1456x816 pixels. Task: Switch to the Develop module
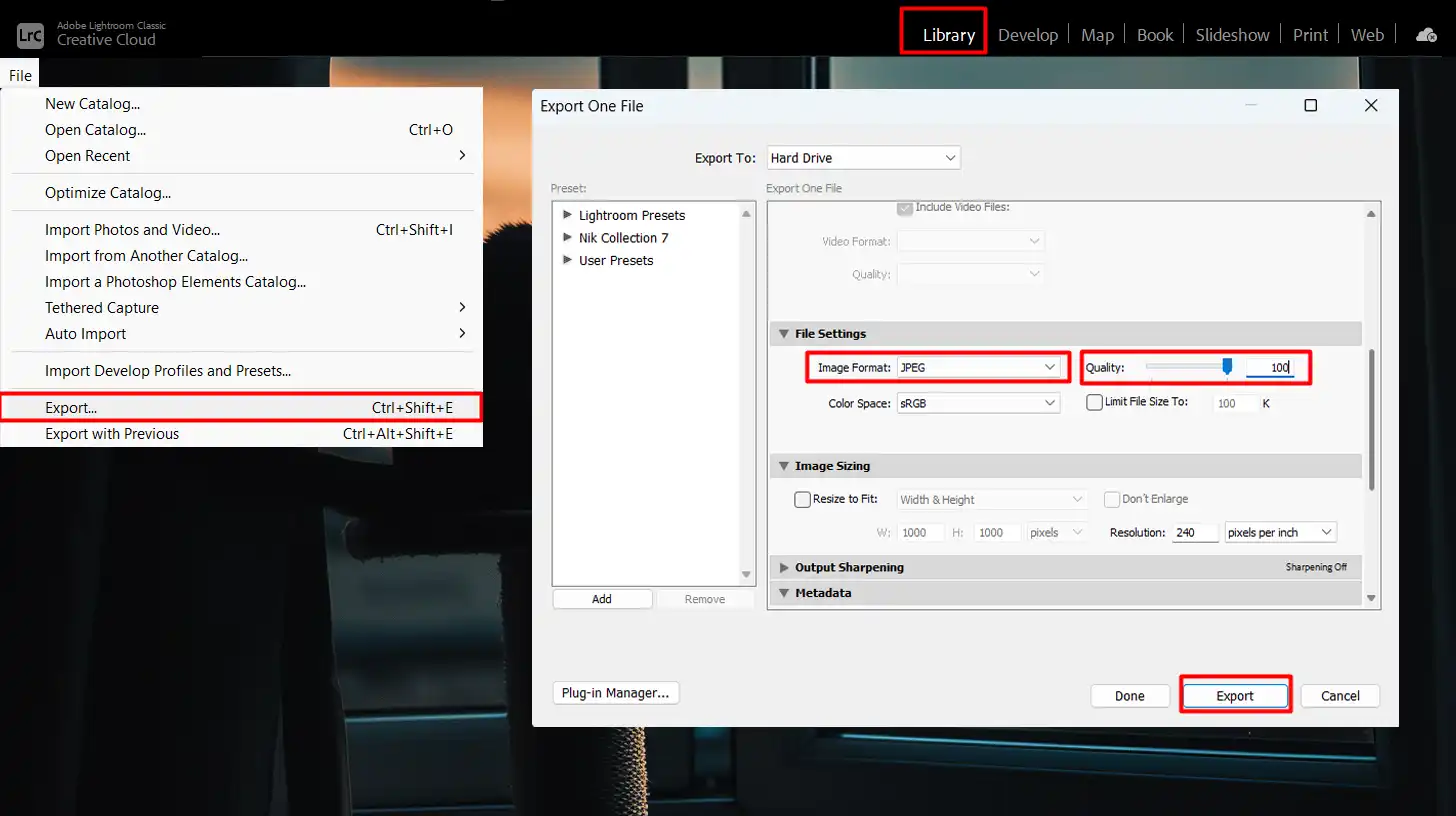tap(1027, 35)
